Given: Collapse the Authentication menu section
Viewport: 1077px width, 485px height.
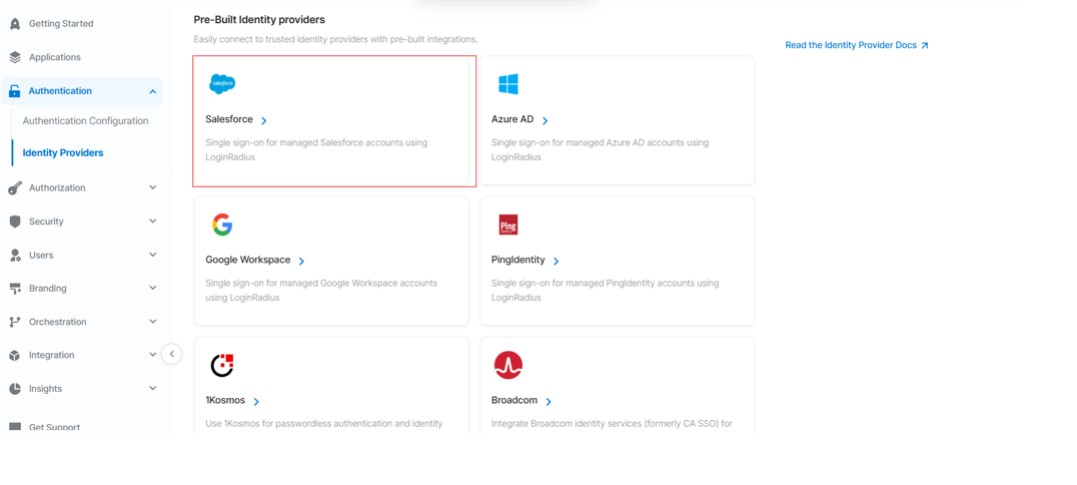Looking at the screenshot, I should pyautogui.click(x=152, y=91).
